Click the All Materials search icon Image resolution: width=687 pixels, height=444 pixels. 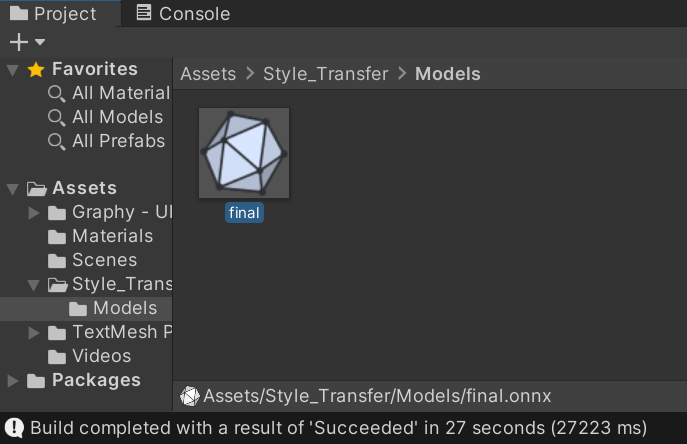[x=57, y=93]
